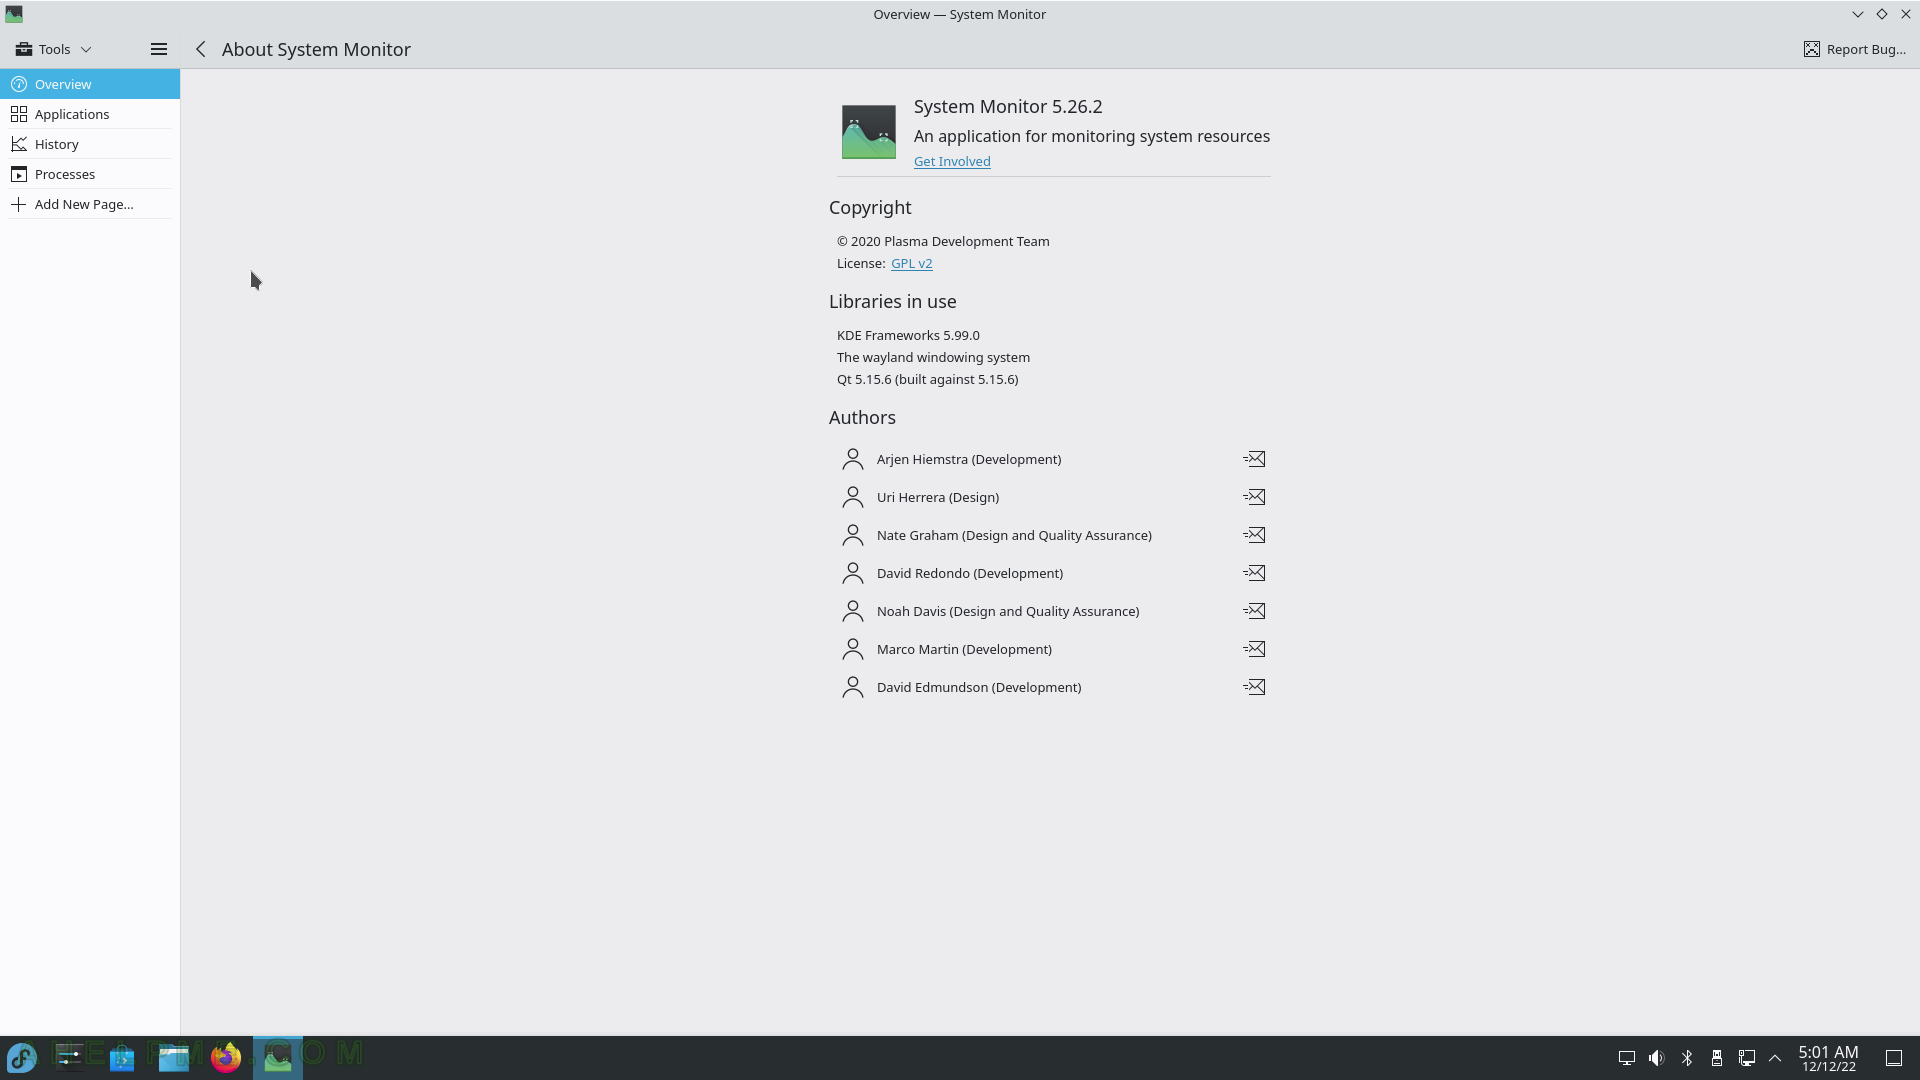Click Noah Davis's avatar icon

853,611
